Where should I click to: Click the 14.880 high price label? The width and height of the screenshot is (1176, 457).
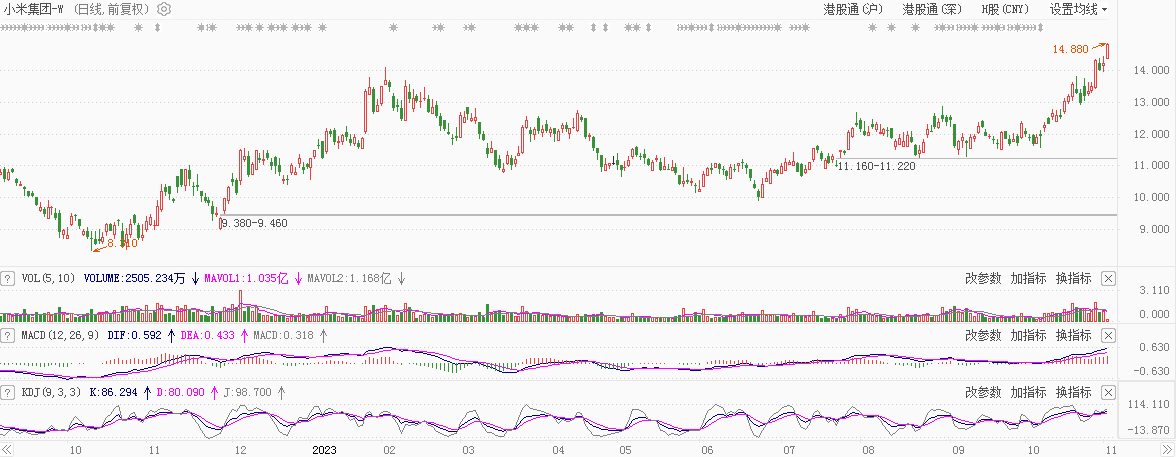click(1069, 49)
